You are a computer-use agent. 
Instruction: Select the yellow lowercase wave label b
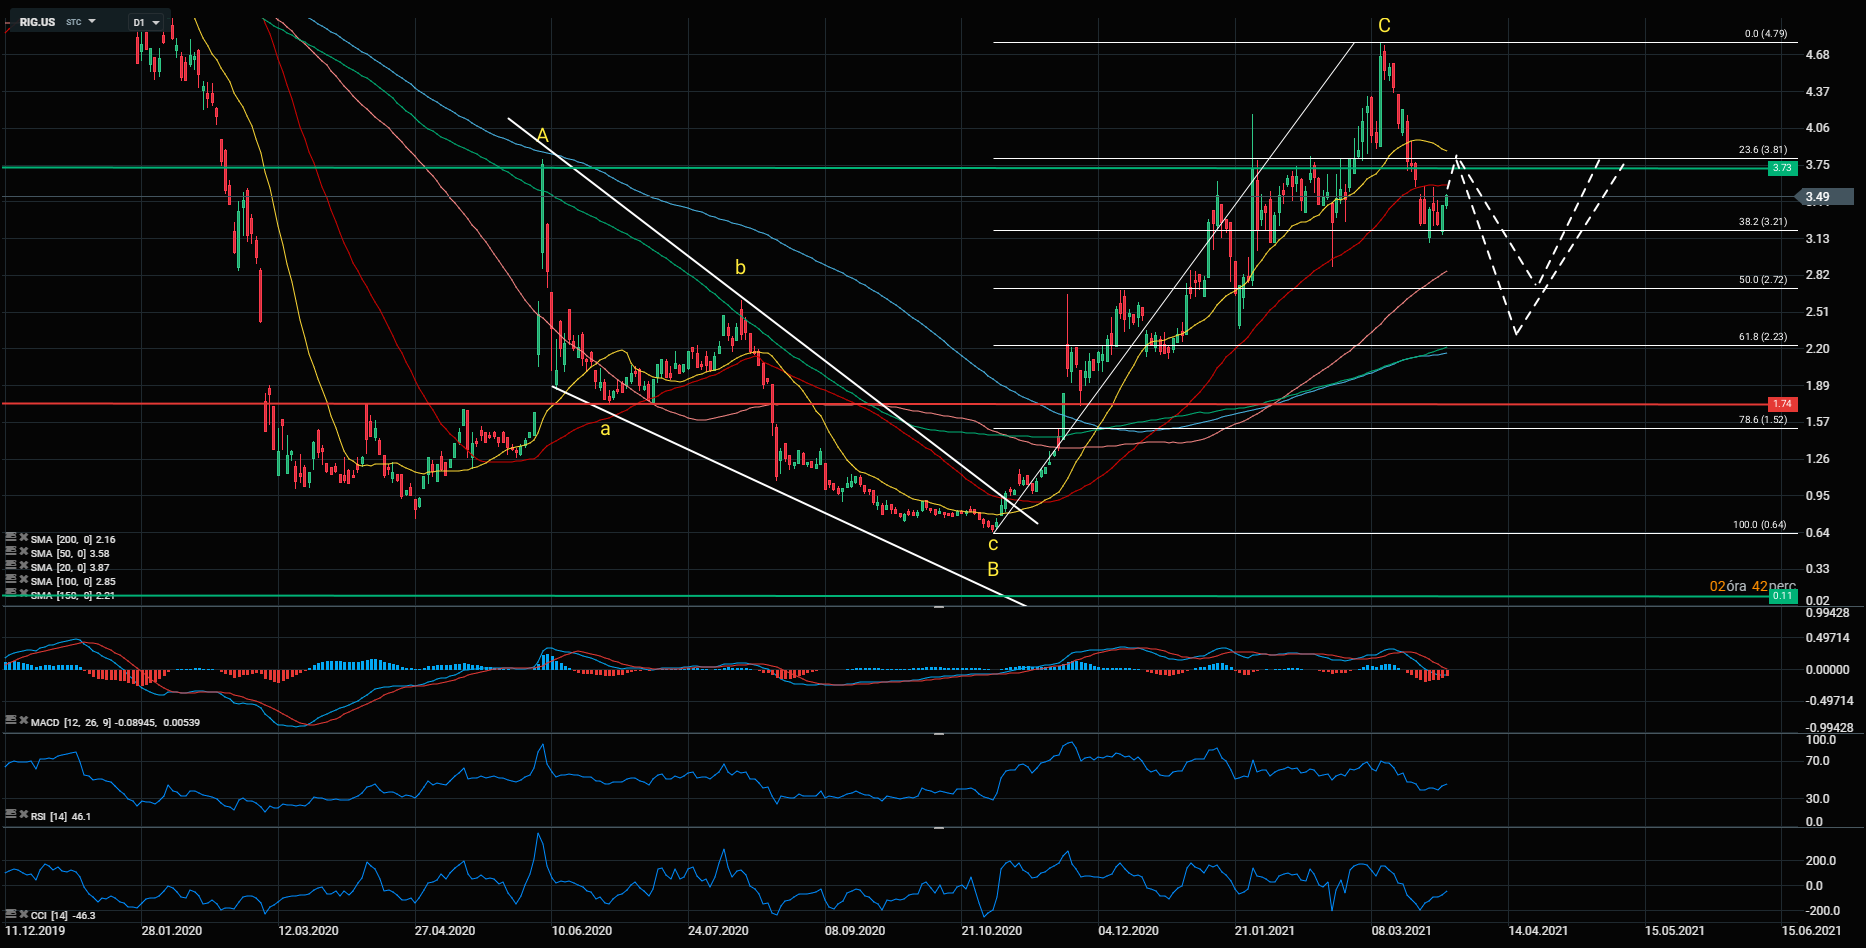(740, 267)
